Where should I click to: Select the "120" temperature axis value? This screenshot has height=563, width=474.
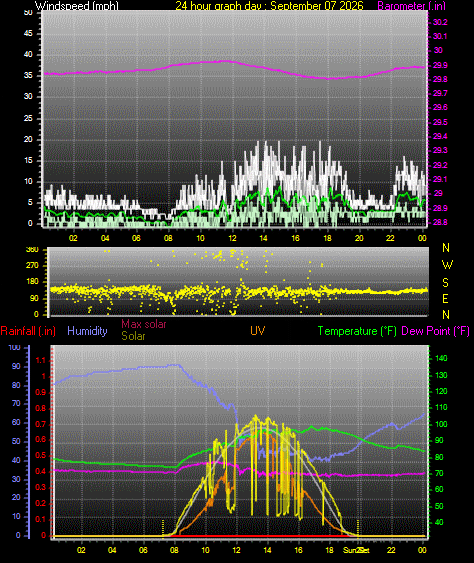[441, 391]
